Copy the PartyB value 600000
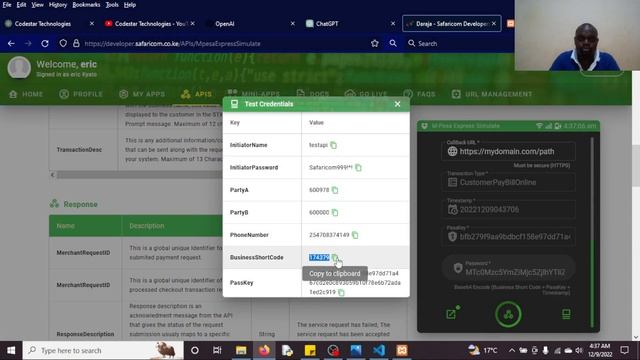This screenshot has height=360, width=640. point(335,212)
